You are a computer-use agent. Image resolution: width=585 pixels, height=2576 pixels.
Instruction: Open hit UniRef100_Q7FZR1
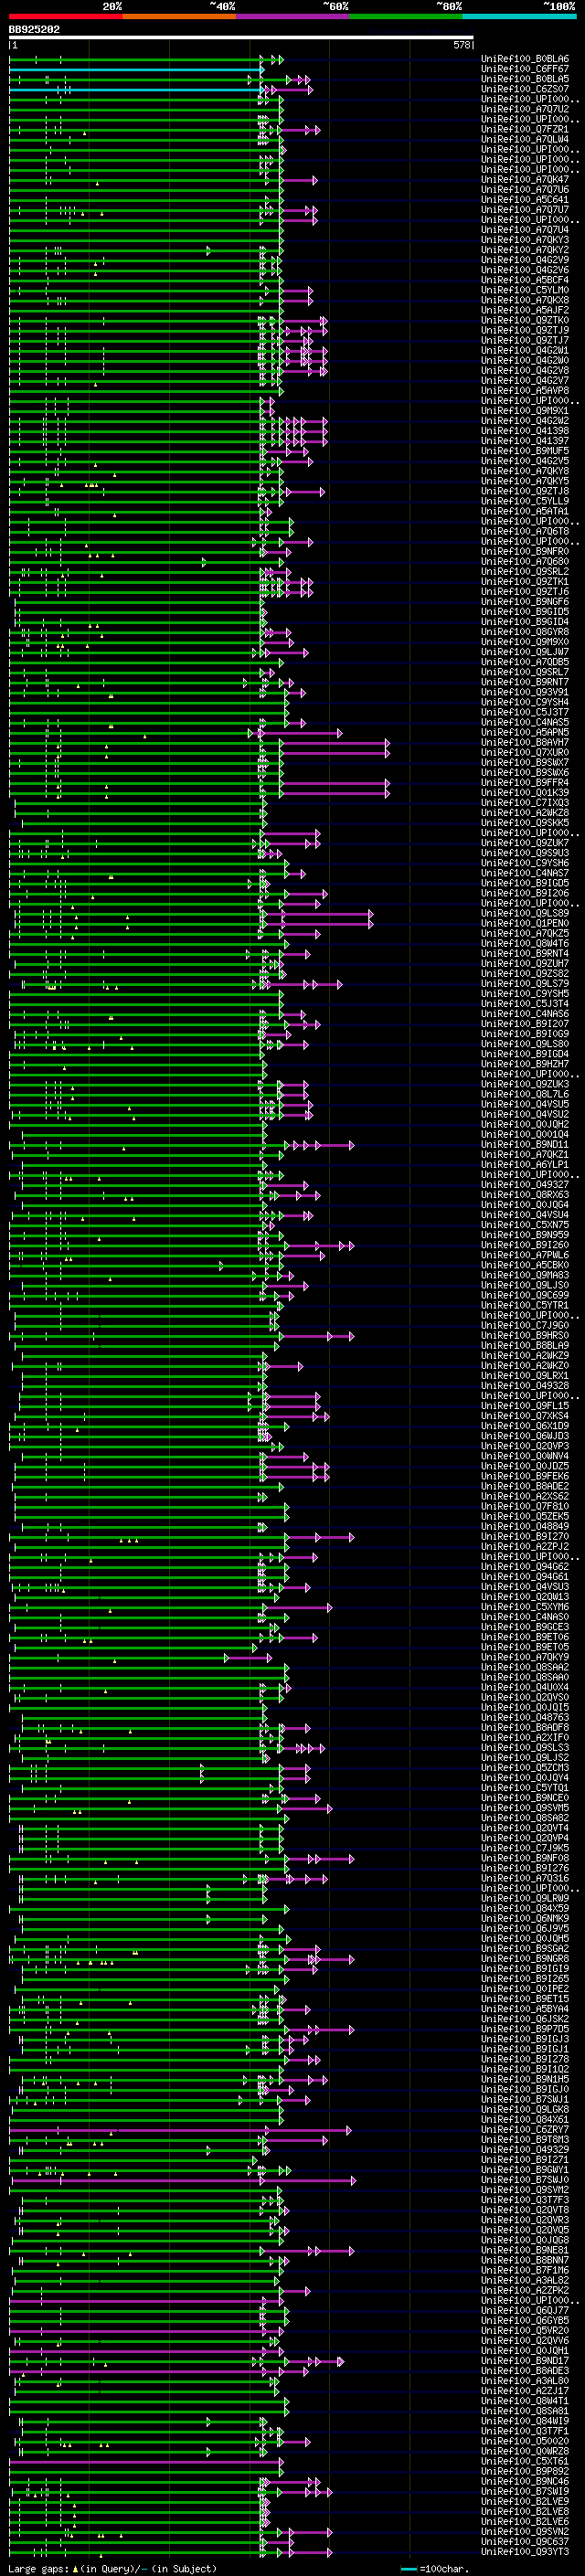click(x=525, y=129)
